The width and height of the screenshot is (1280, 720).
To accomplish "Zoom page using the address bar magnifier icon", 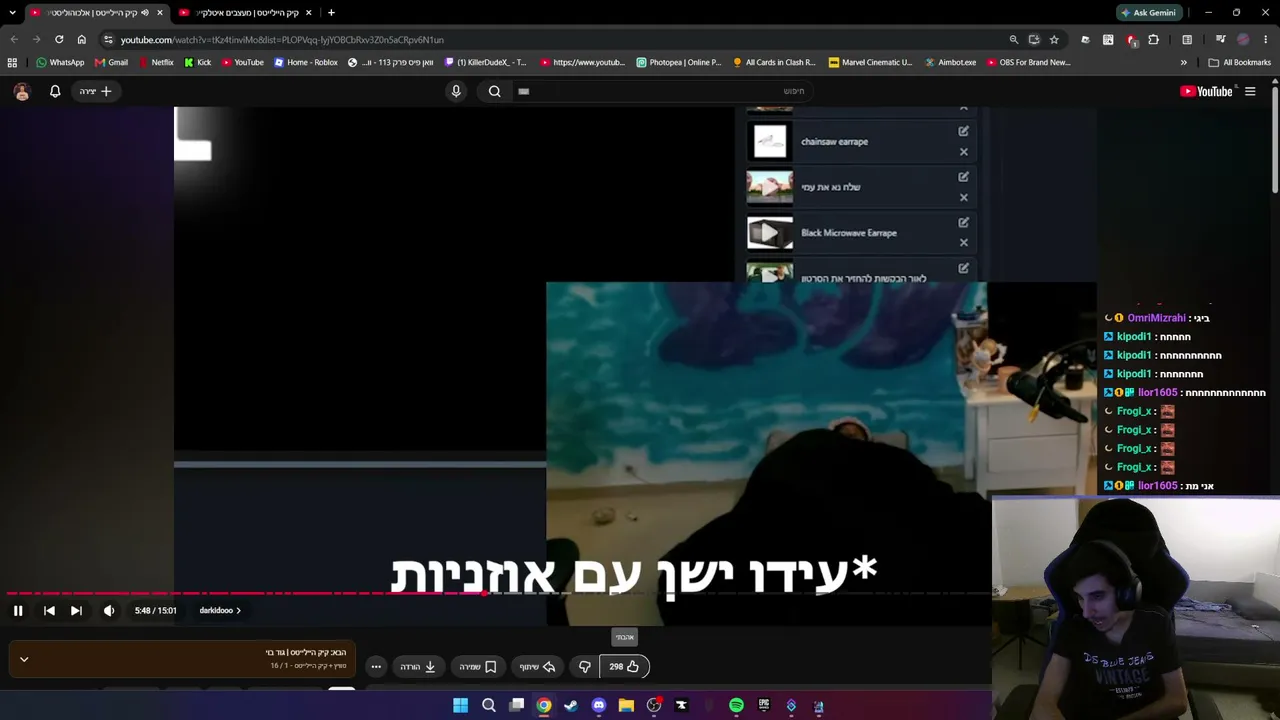I will coord(1014,40).
